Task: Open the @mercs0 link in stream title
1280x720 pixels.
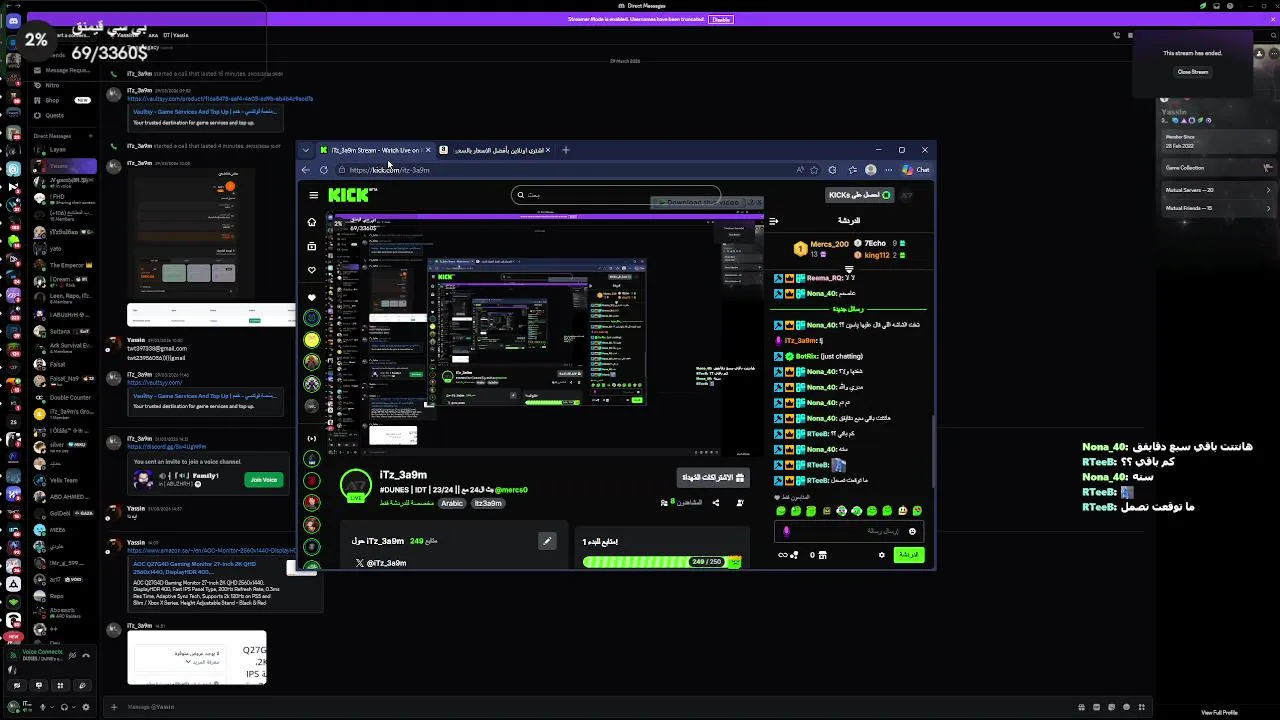Action: pyautogui.click(x=511, y=490)
